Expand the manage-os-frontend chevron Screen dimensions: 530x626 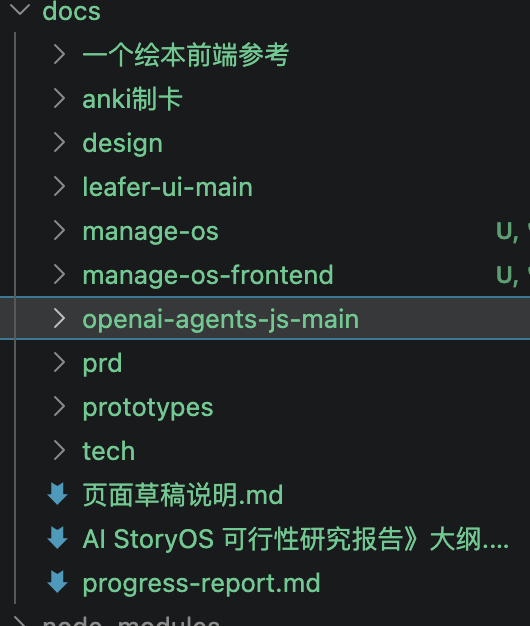pyautogui.click(x=59, y=275)
